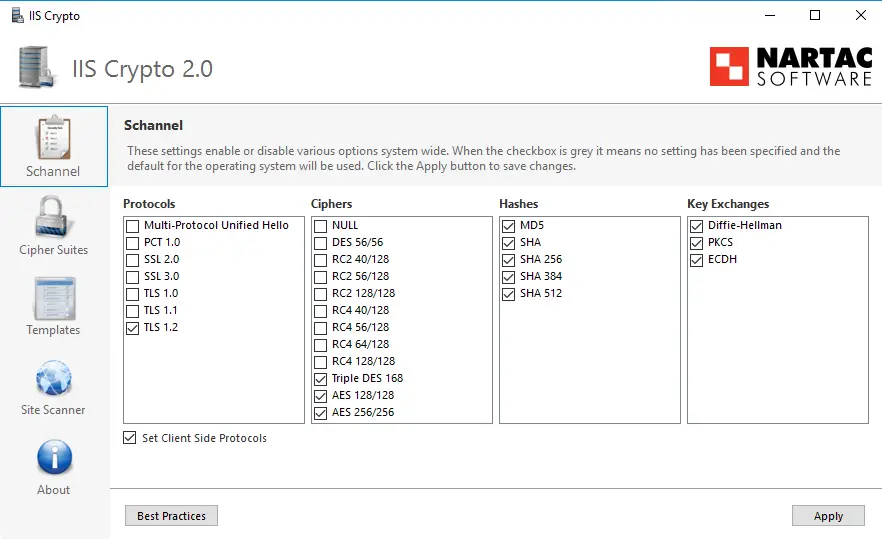Open the Cipher Suites padlock icon
882x539 pixels.
tap(52, 218)
